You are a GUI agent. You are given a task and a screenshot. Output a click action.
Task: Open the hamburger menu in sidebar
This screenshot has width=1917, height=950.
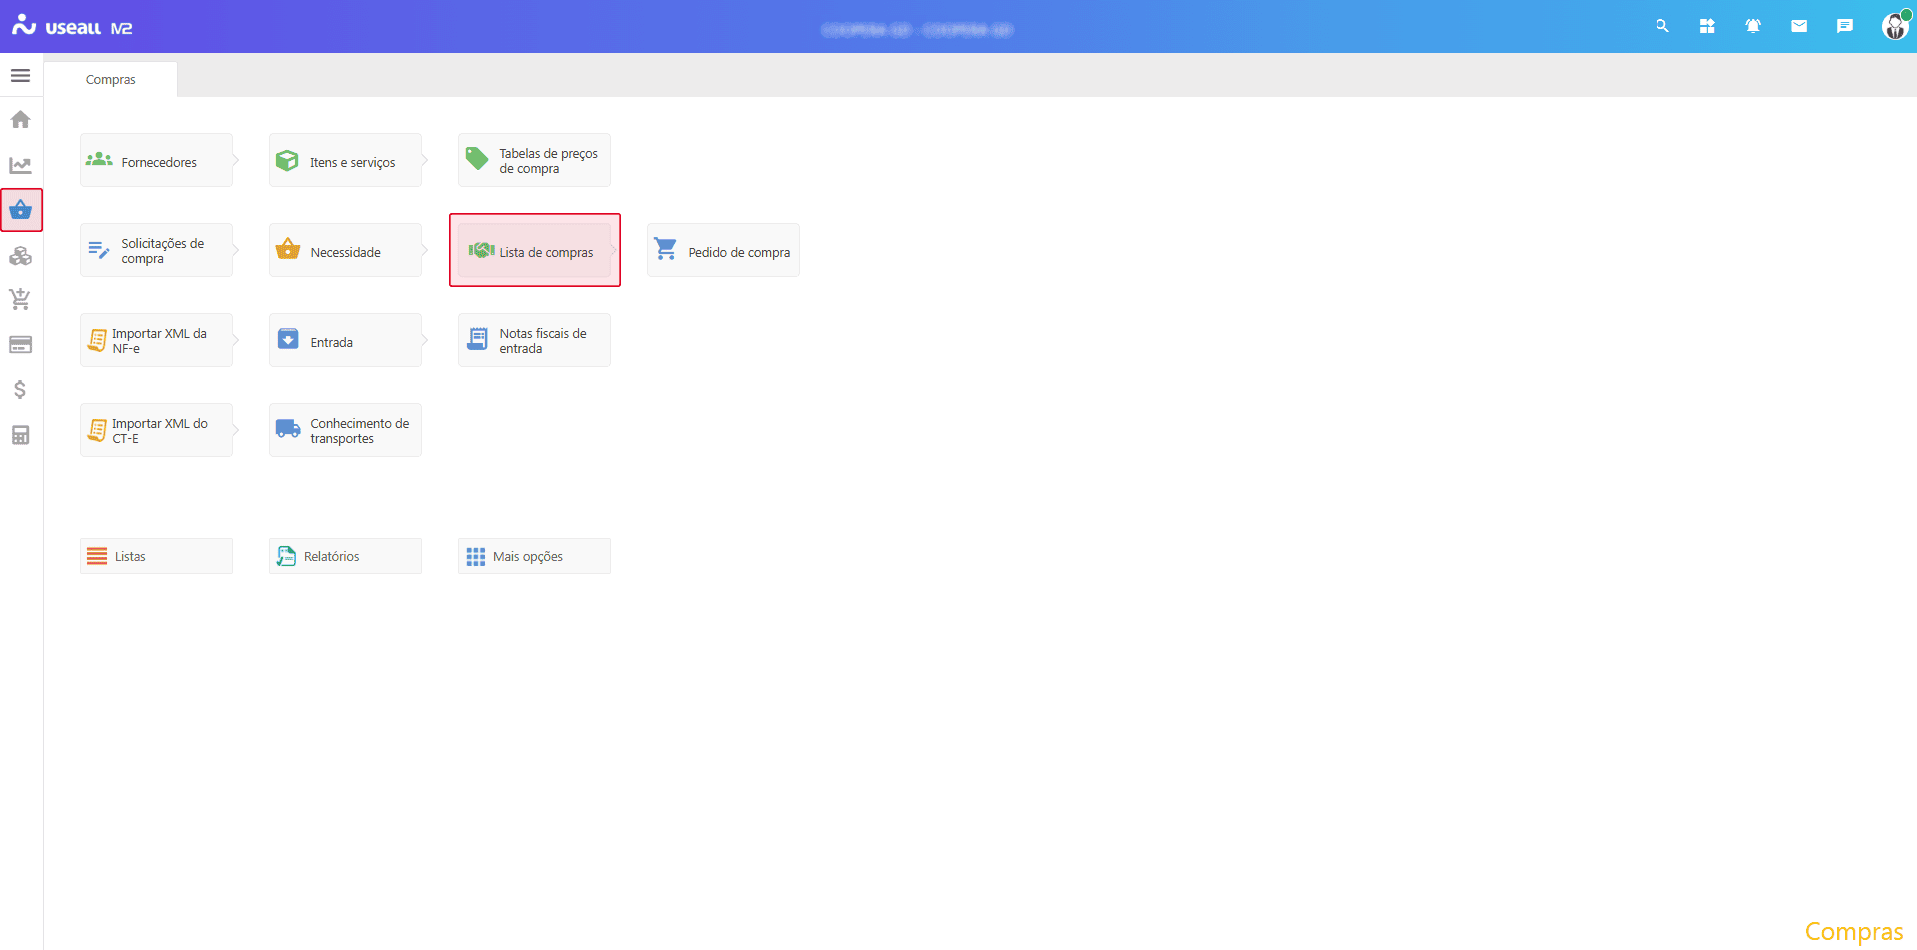[x=20, y=76]
